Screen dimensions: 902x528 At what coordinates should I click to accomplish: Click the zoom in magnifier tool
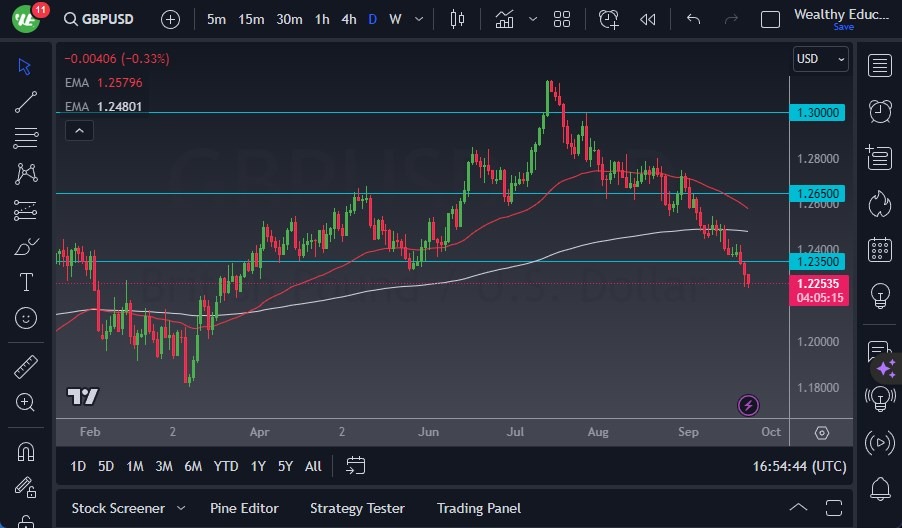coord(26,402)
